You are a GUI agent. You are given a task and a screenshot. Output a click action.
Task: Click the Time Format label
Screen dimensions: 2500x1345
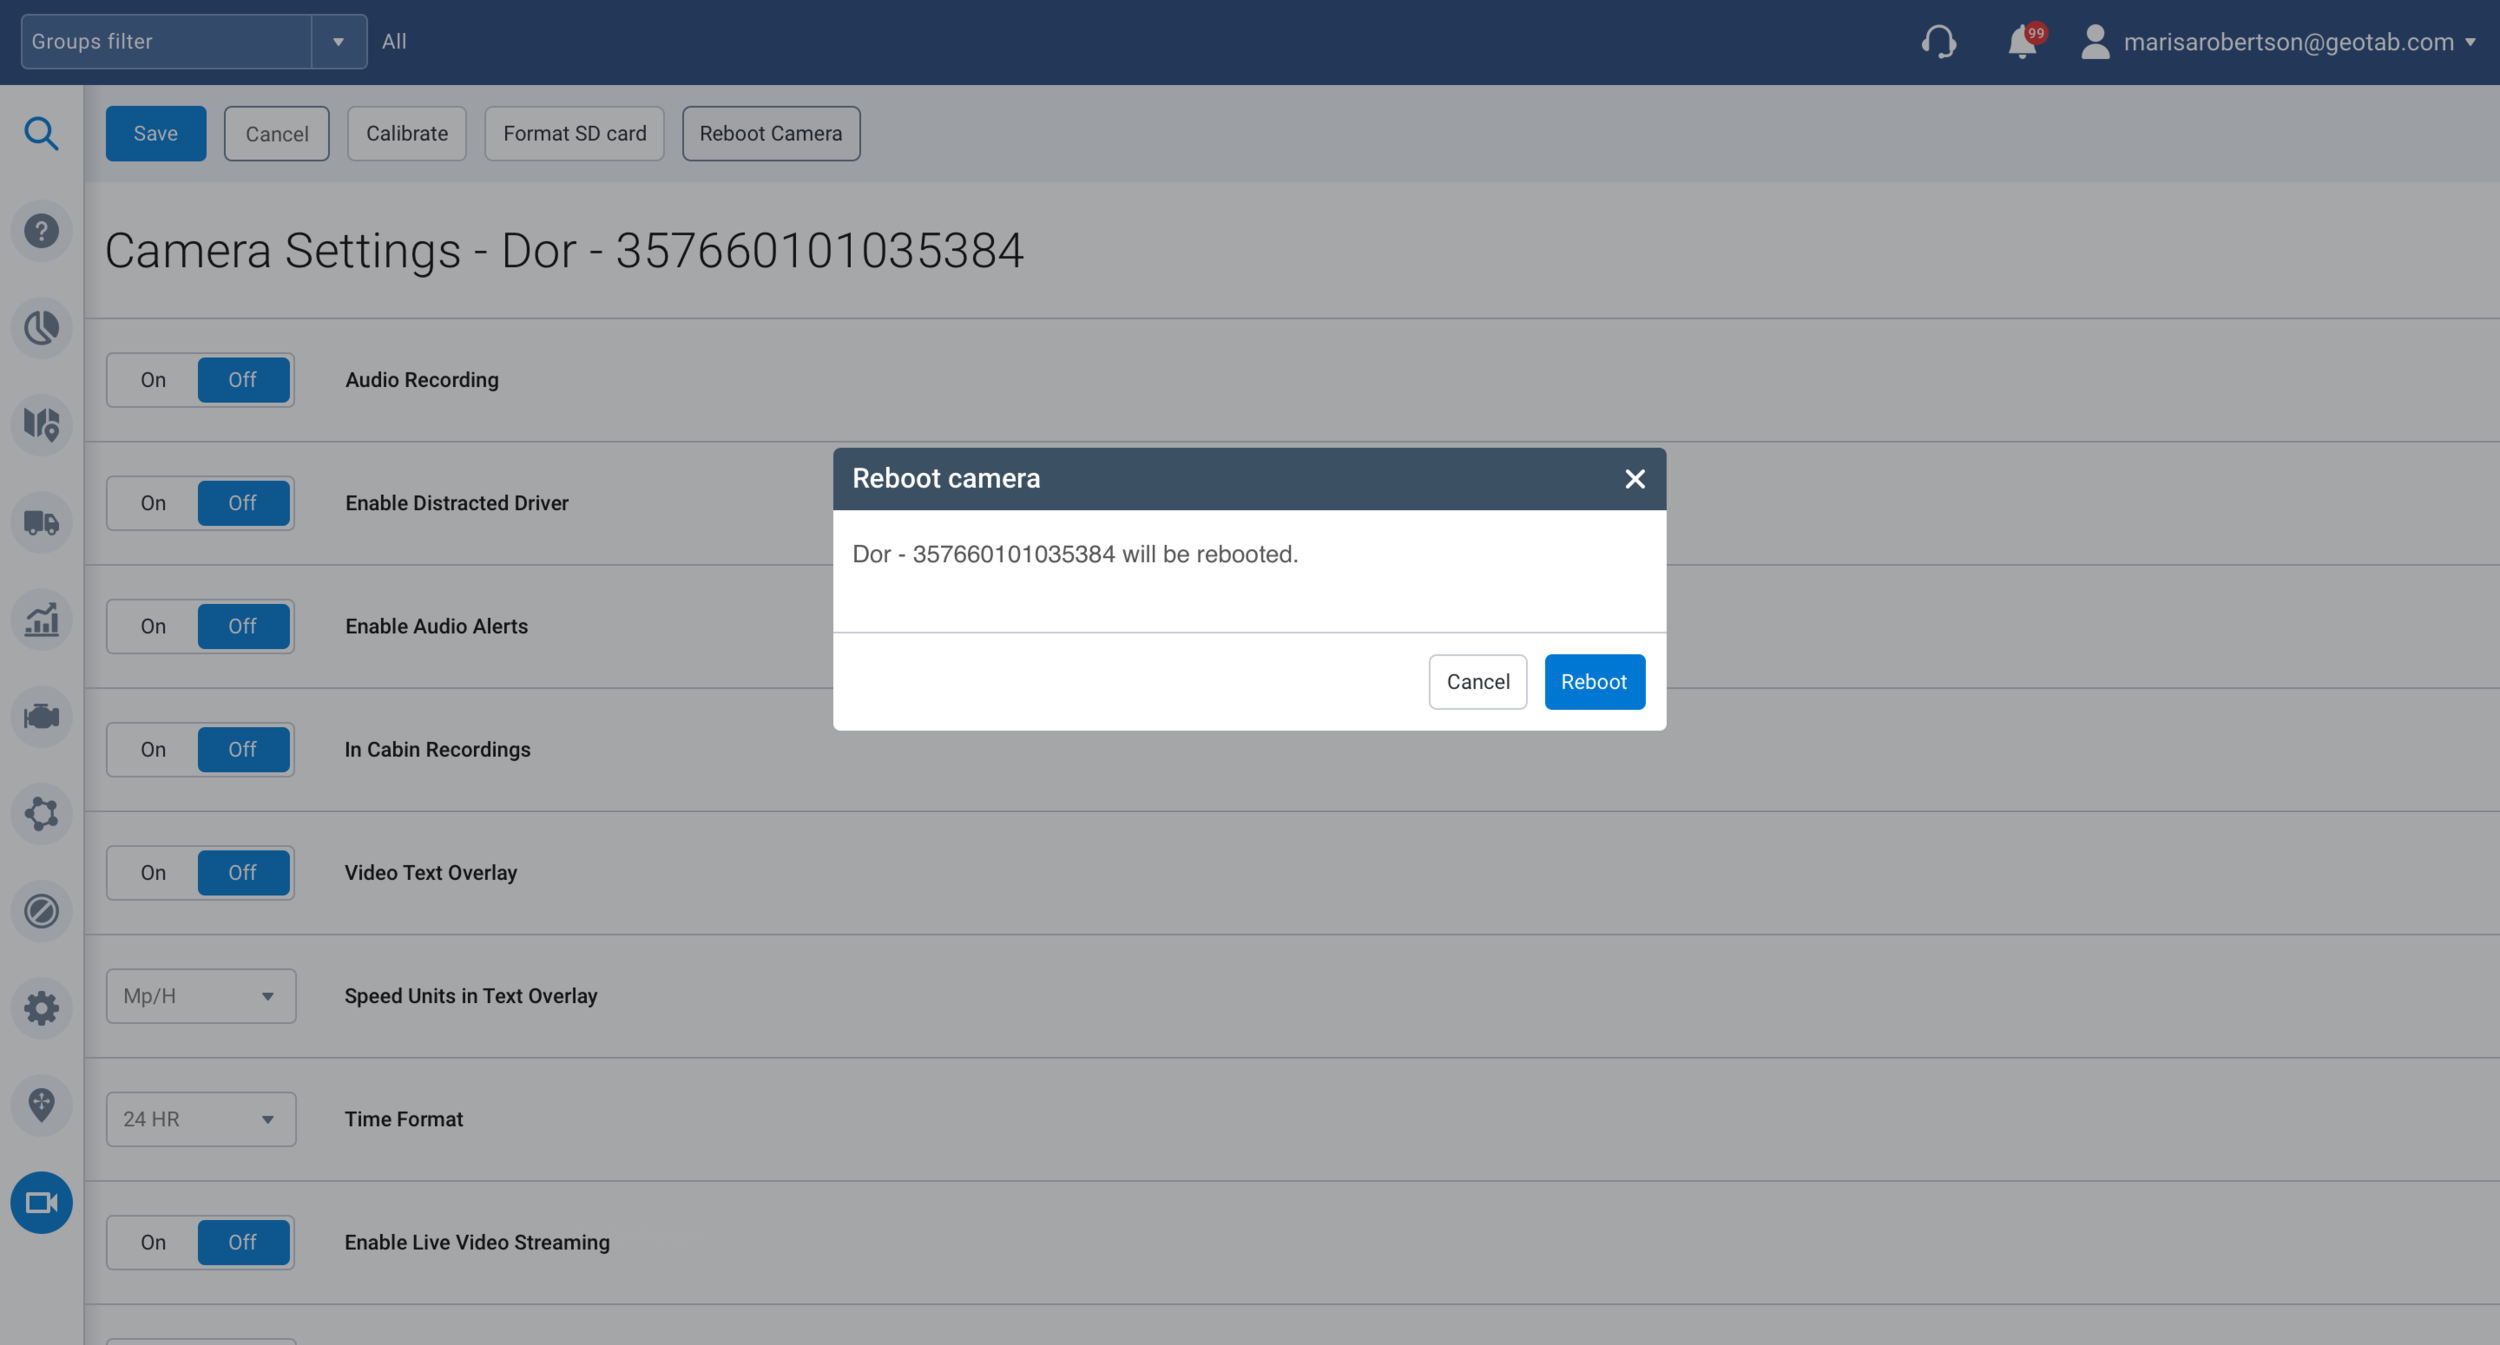click(404, 1119)
